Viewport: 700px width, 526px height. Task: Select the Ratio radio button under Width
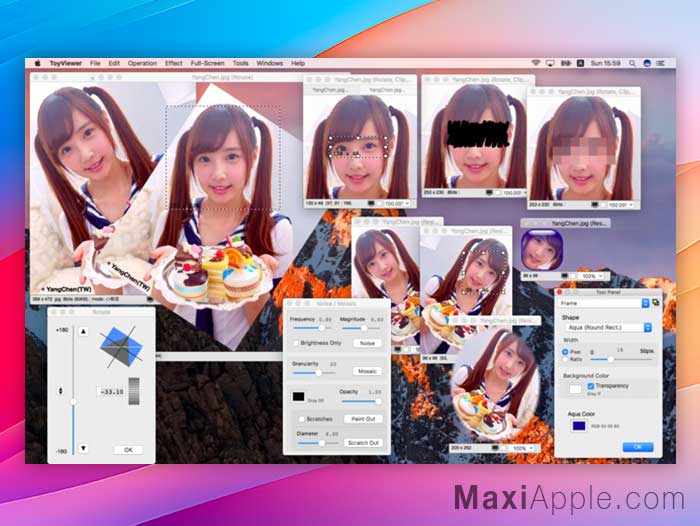click(565, 359)
